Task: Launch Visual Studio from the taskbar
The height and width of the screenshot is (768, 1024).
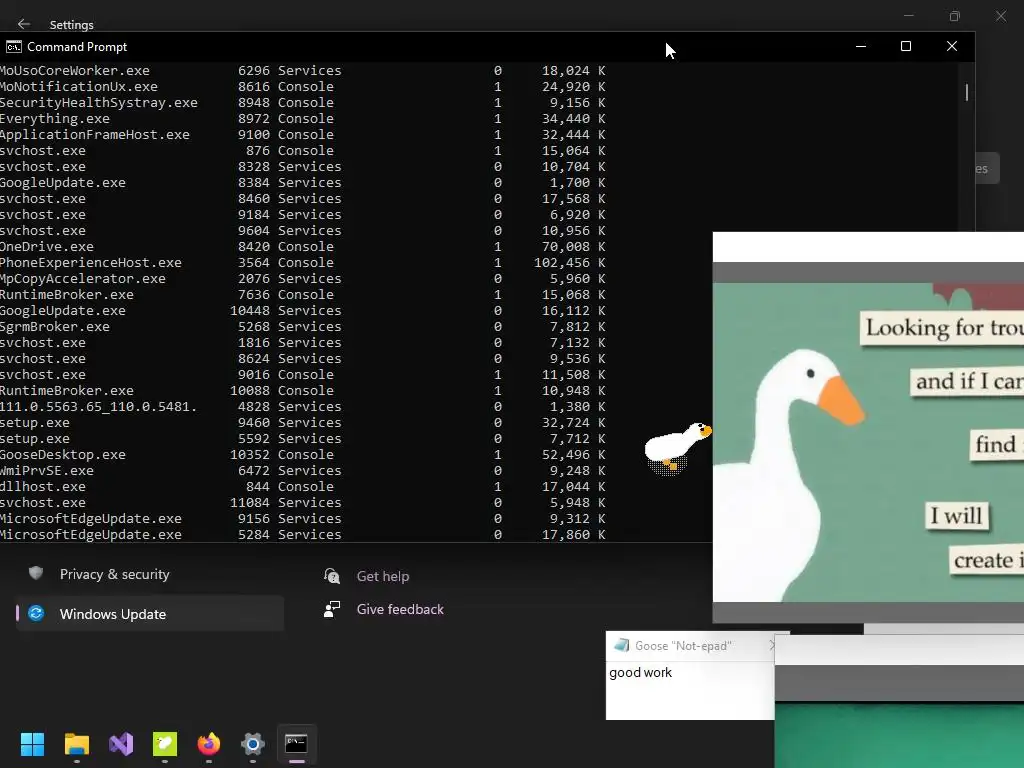Action: (121, 744)
